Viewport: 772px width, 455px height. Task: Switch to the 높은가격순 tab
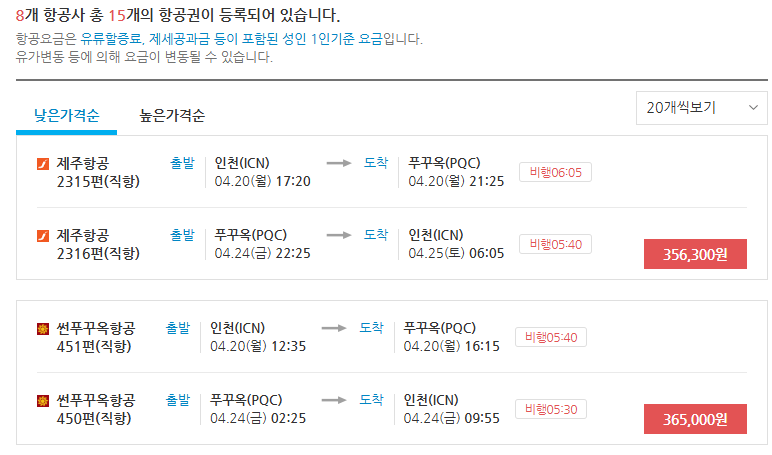click(172, 115)
